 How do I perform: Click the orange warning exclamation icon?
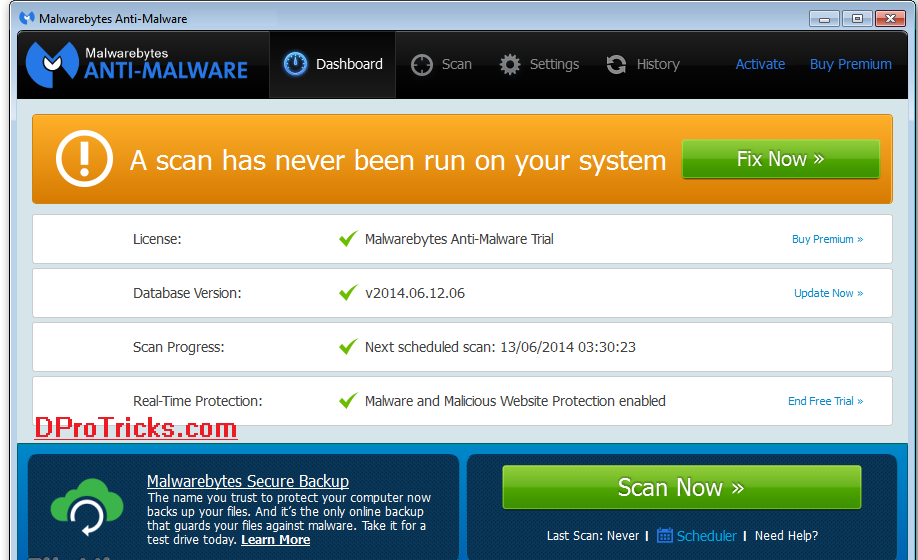[84, 158]
